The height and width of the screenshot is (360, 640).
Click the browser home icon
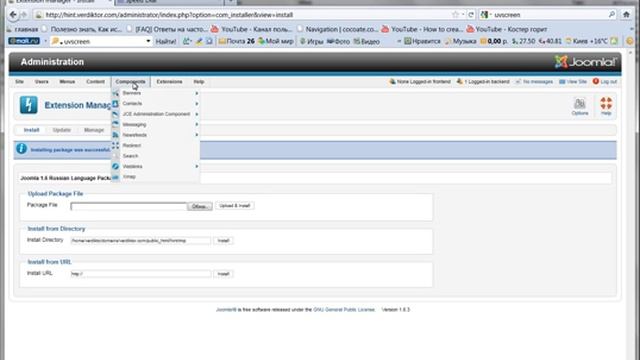point(627,15)
